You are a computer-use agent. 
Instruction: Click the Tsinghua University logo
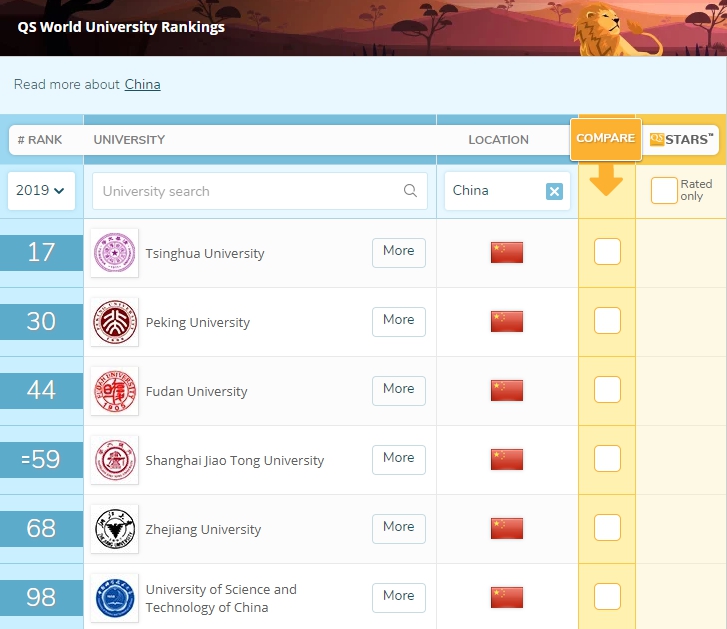(114, 253)
